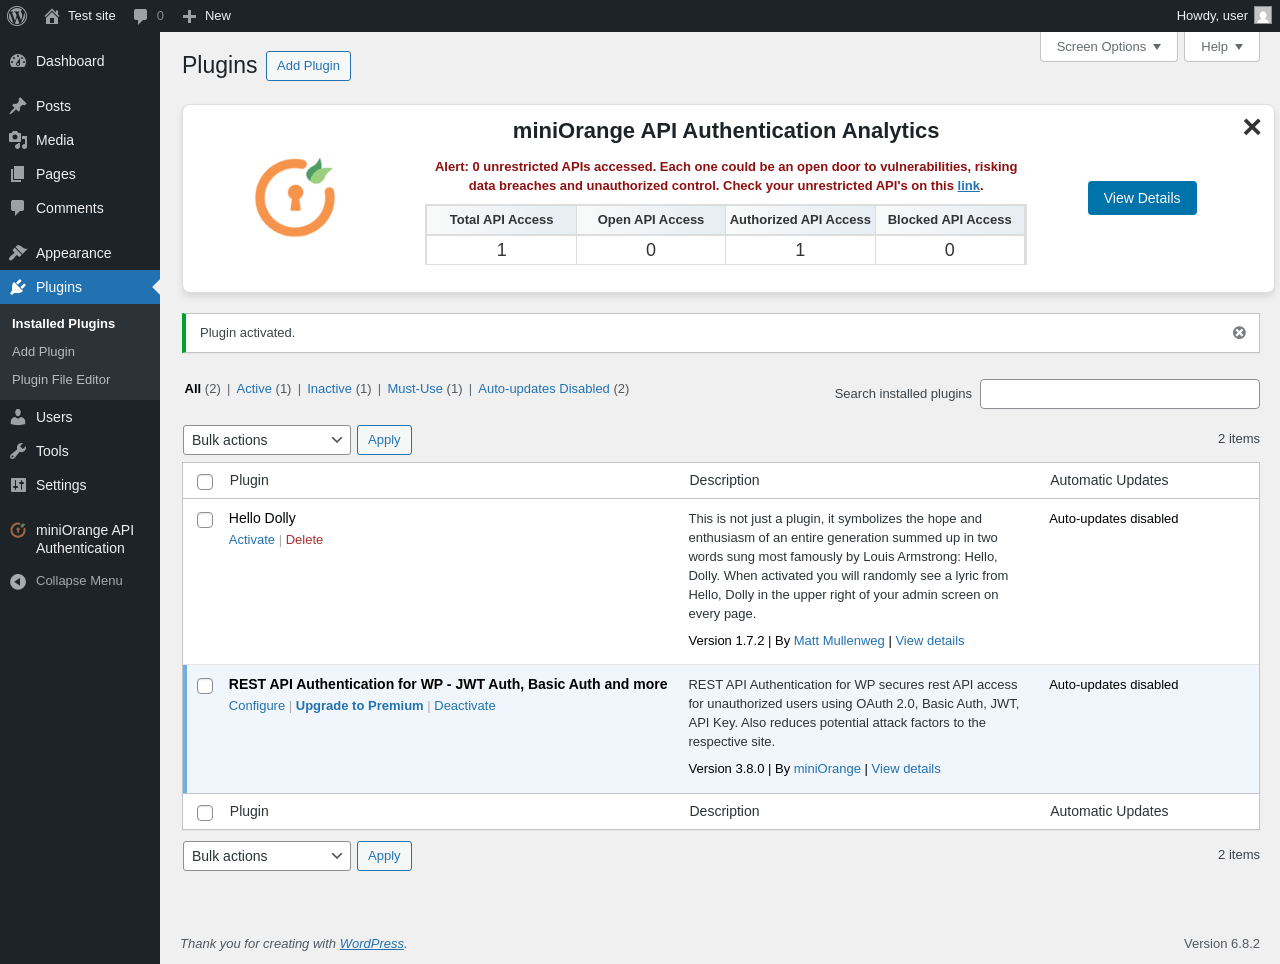
Task: Click the Collapse Menu arrow icon
Action: click(x=18, y=581)
